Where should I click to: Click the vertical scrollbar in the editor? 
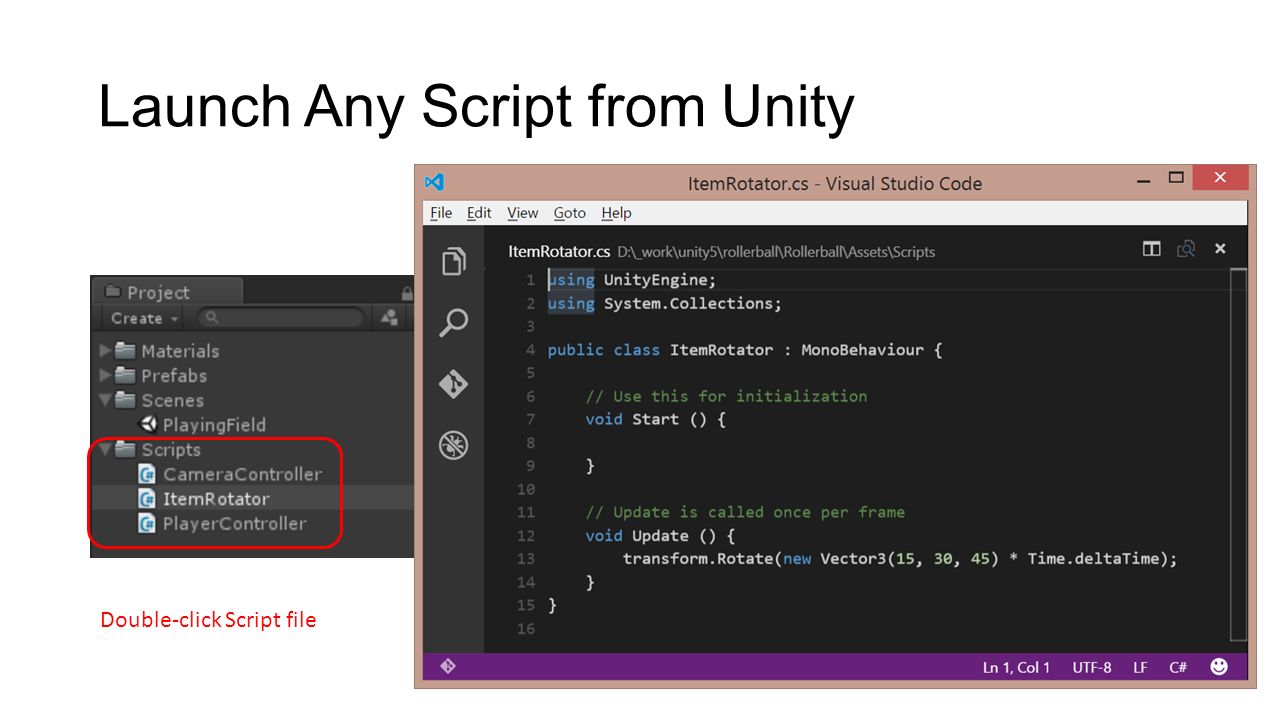tap(1238, 454)
